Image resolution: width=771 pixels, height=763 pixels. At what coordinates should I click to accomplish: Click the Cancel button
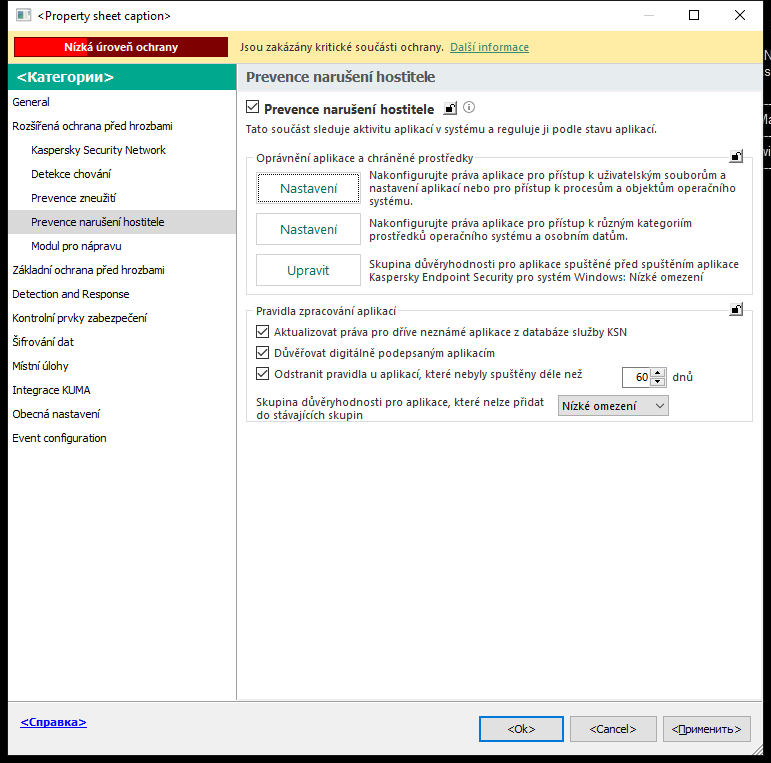613,729
